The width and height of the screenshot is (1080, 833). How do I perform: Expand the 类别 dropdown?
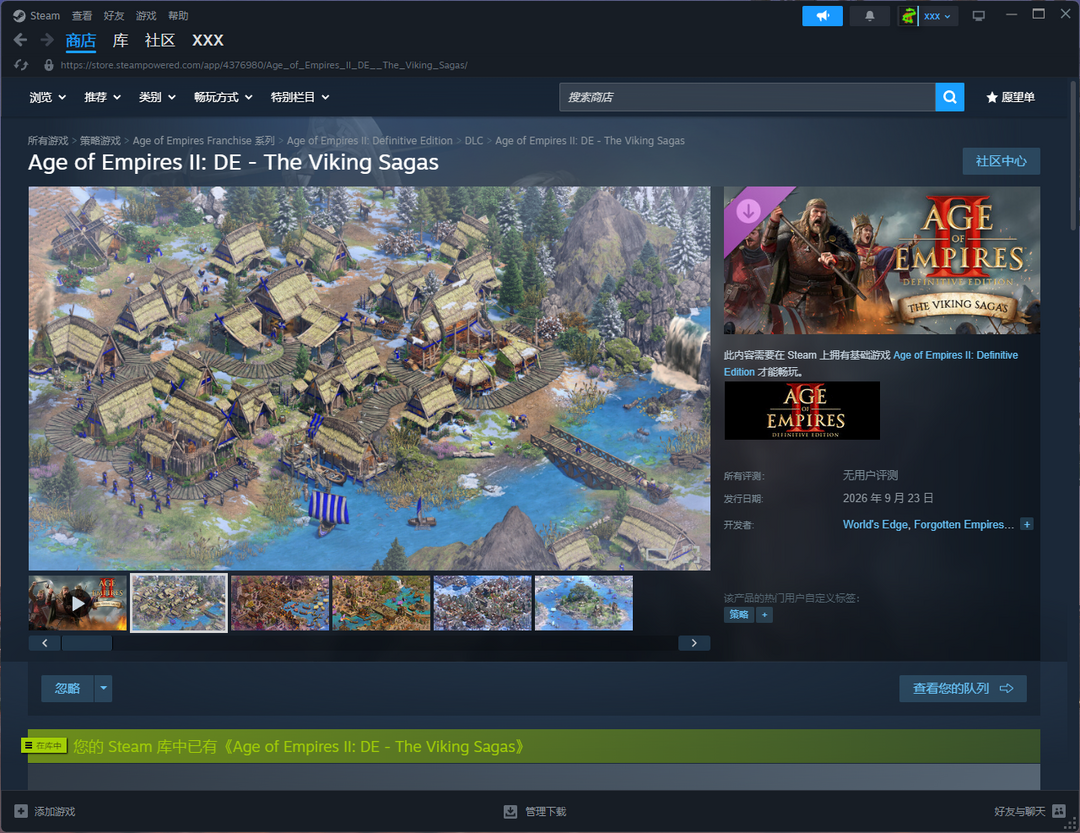tap(157, 97)
